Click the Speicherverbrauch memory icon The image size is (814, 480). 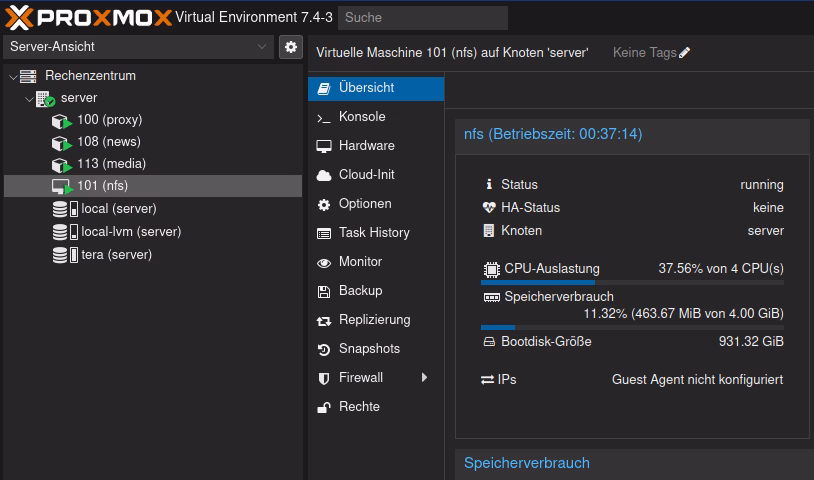pyautogui.click(x=492, y=297)
